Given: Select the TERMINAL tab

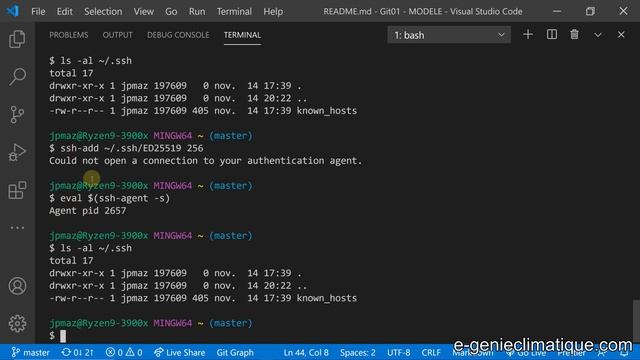Looking at the screenshot, I should 242,35.
